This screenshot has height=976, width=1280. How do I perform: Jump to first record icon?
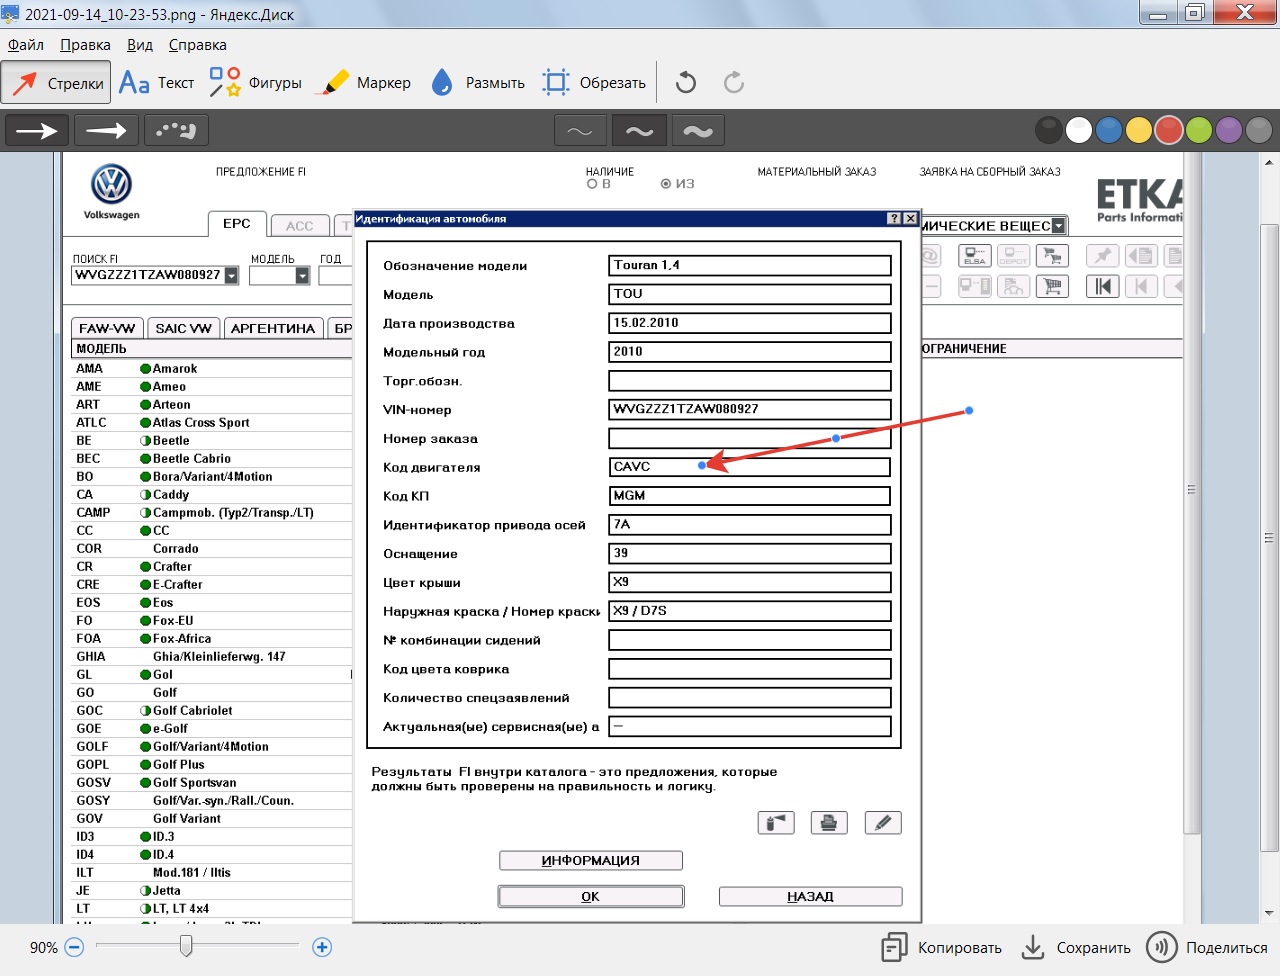click(x=1102, y=287)
